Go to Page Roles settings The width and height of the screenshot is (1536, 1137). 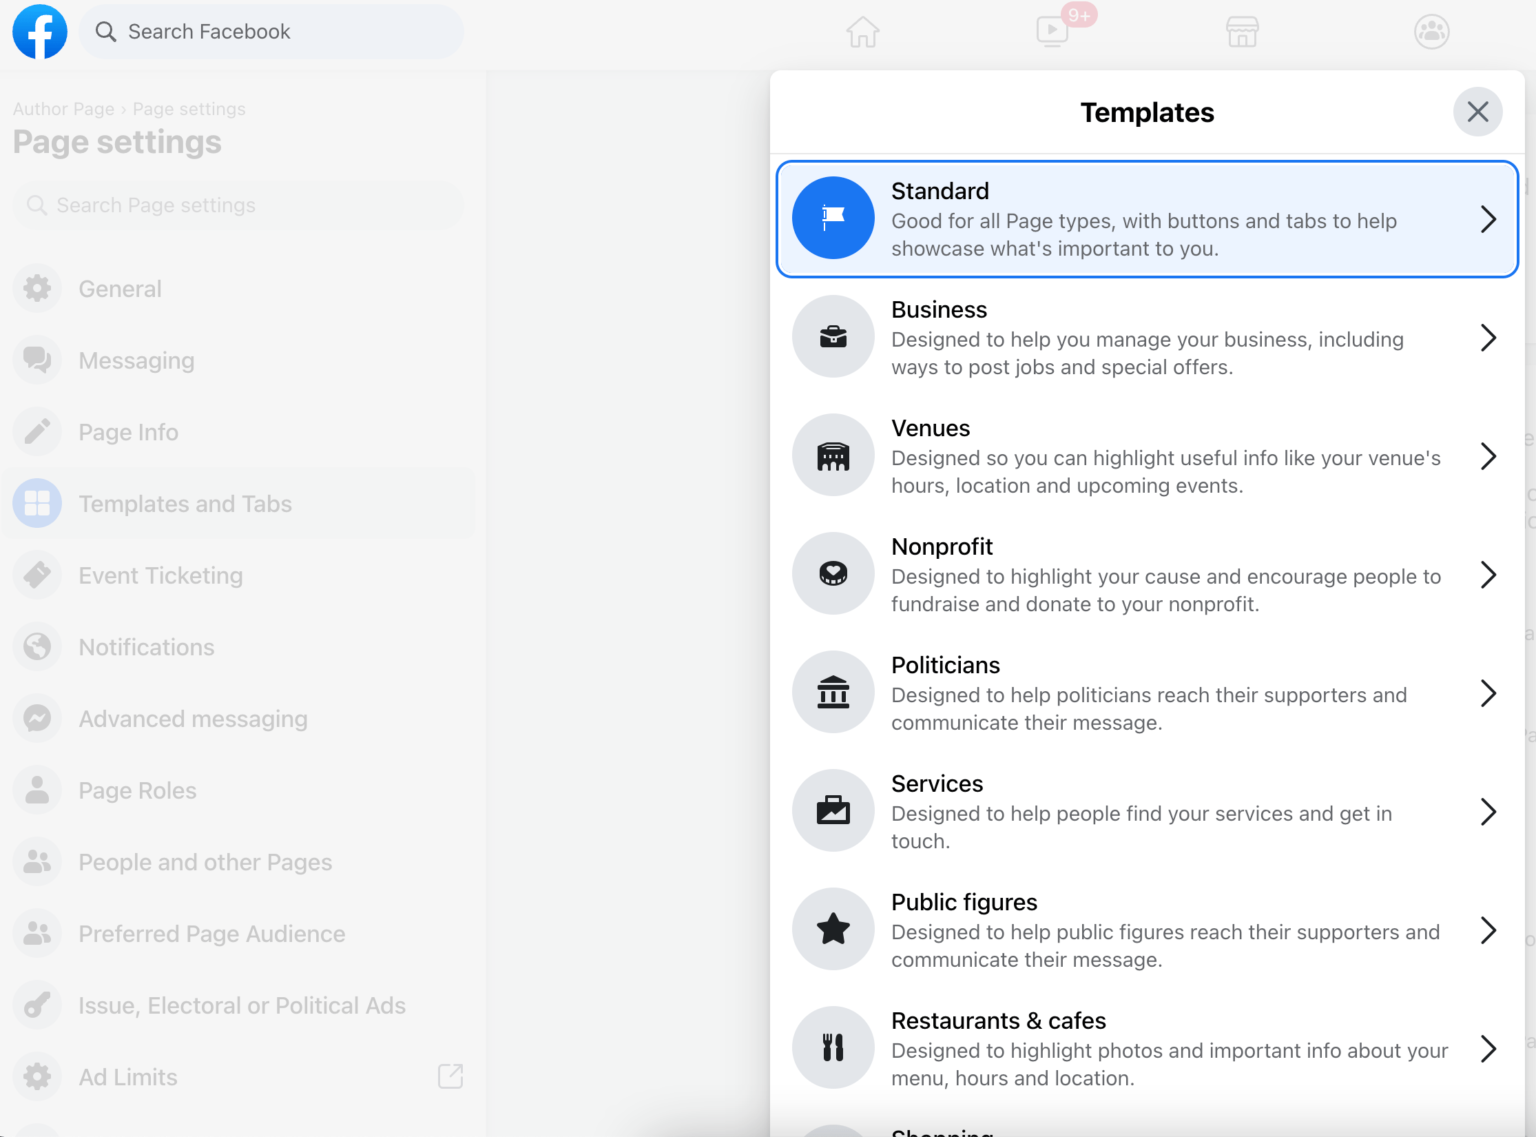(x=137, y=791)
